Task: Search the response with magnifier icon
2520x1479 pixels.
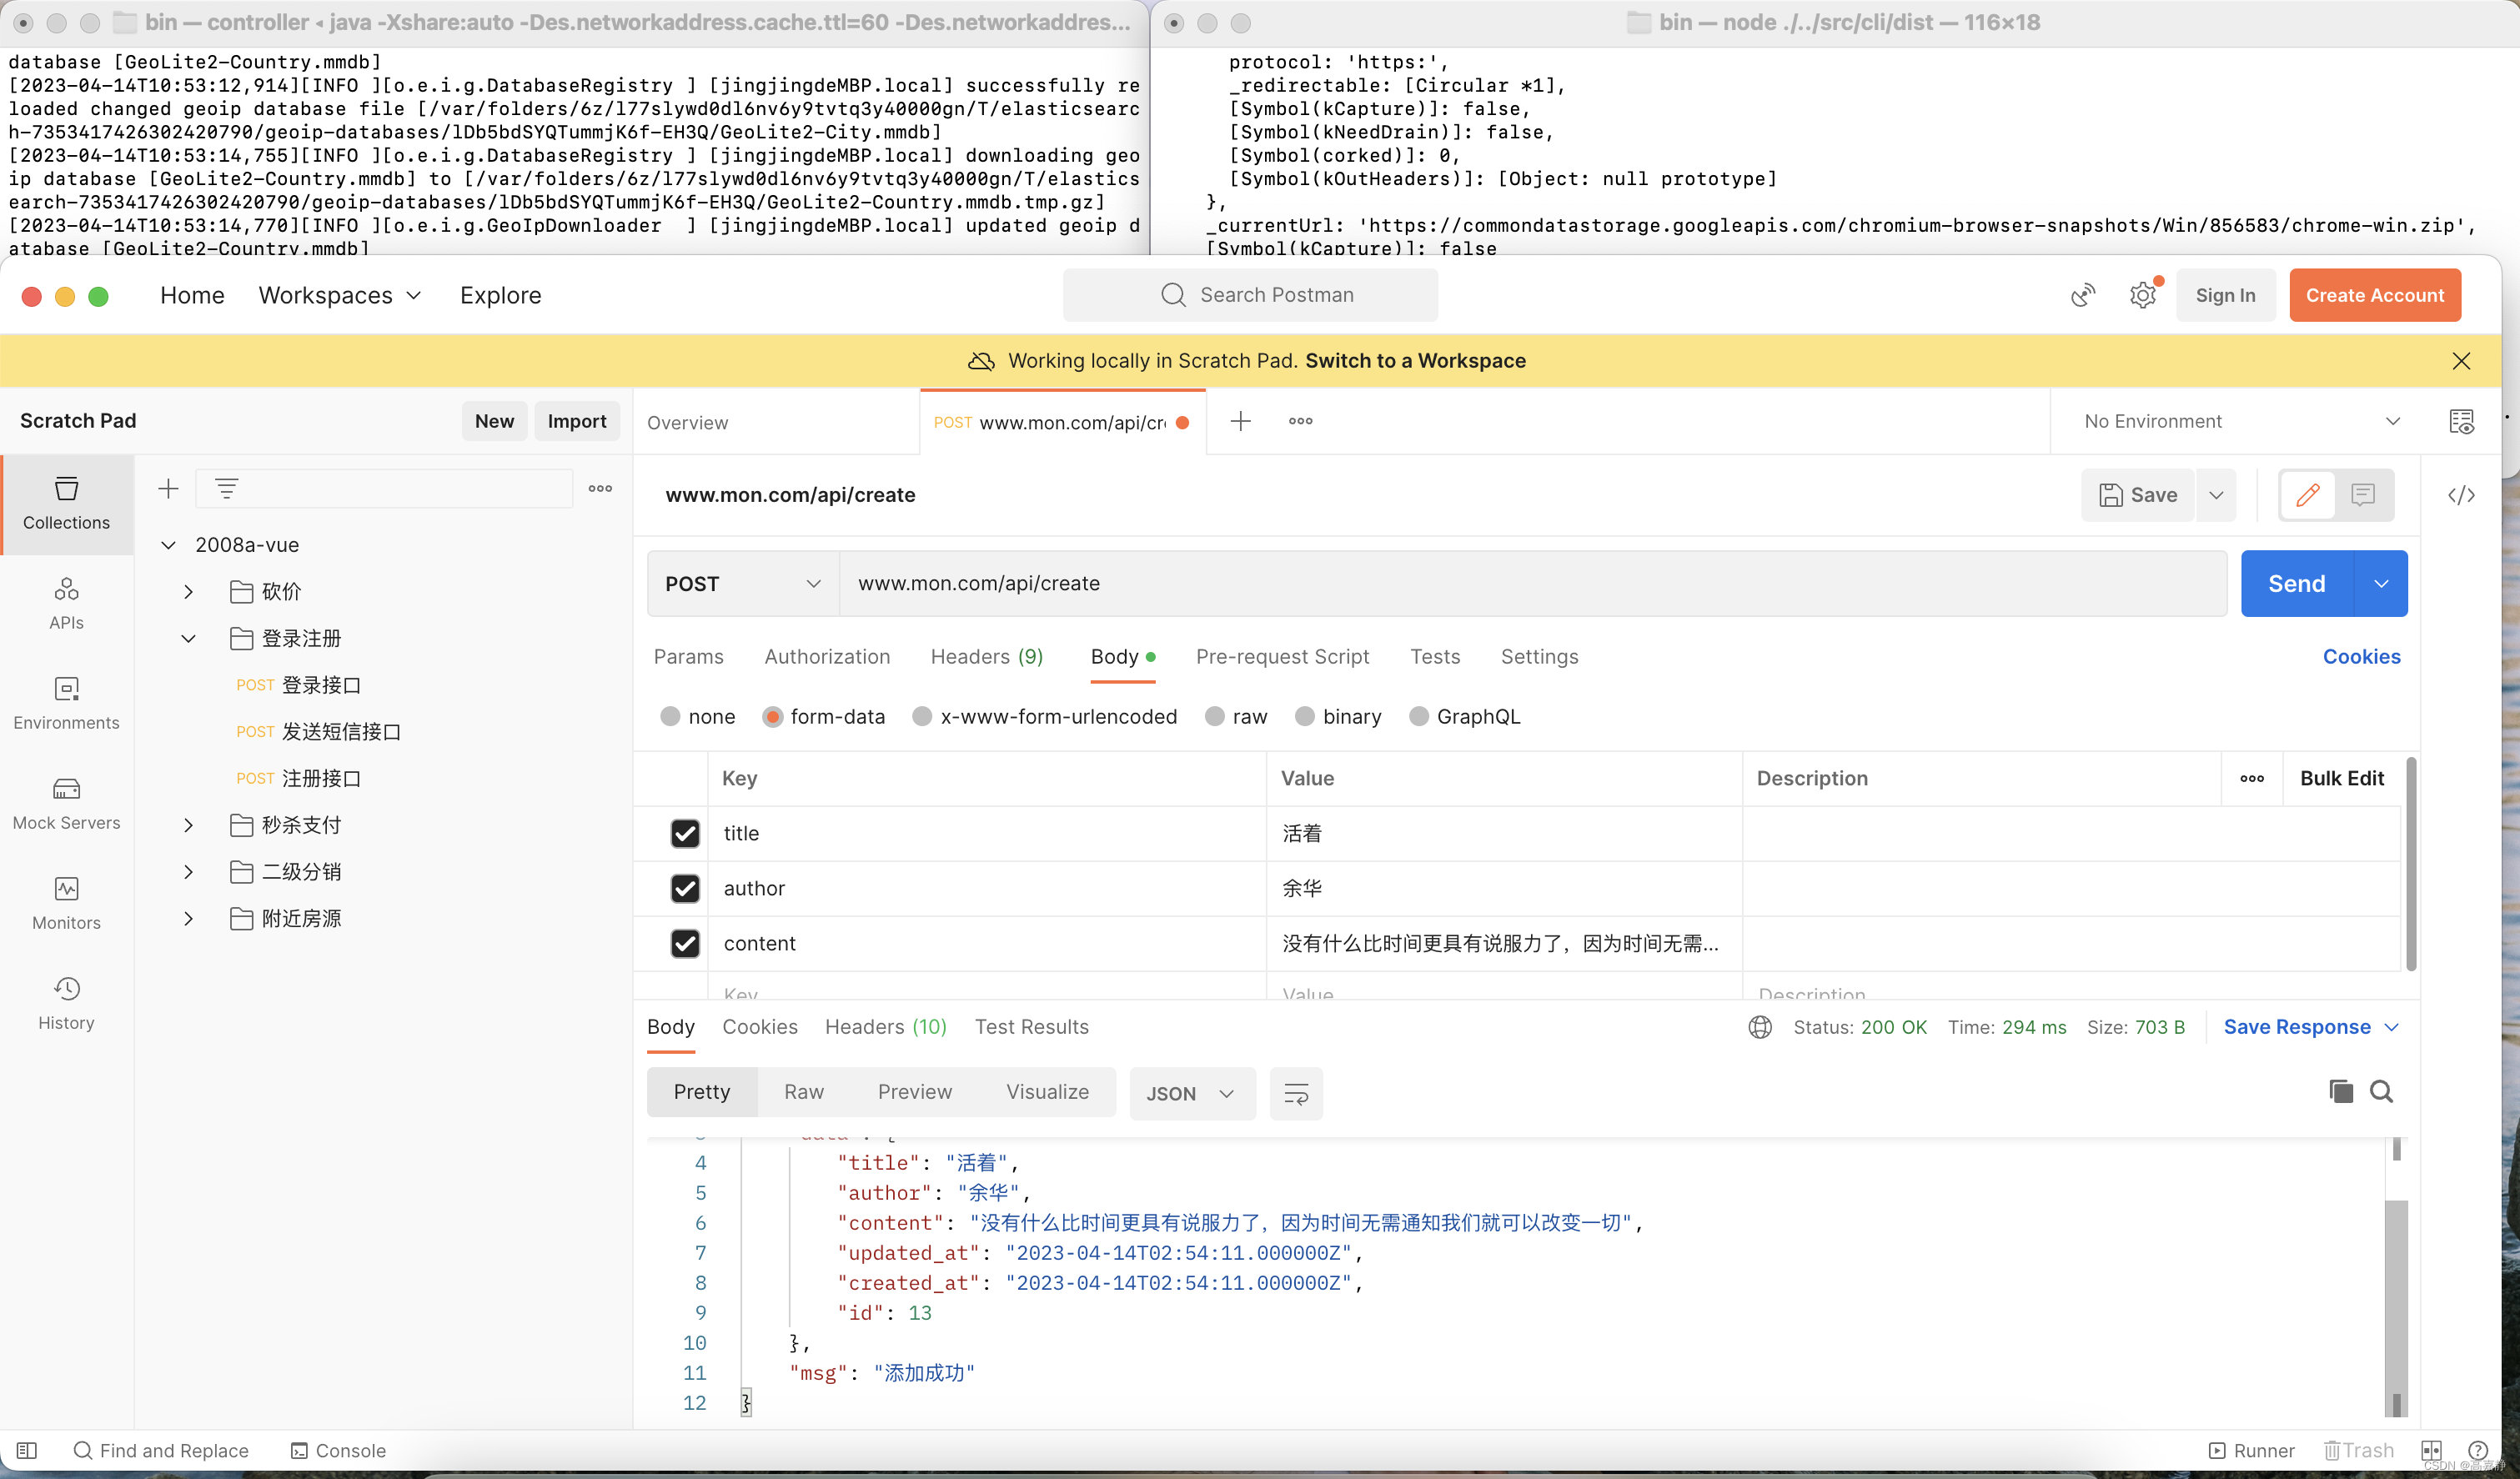Action: [x=2382, y=1091]
